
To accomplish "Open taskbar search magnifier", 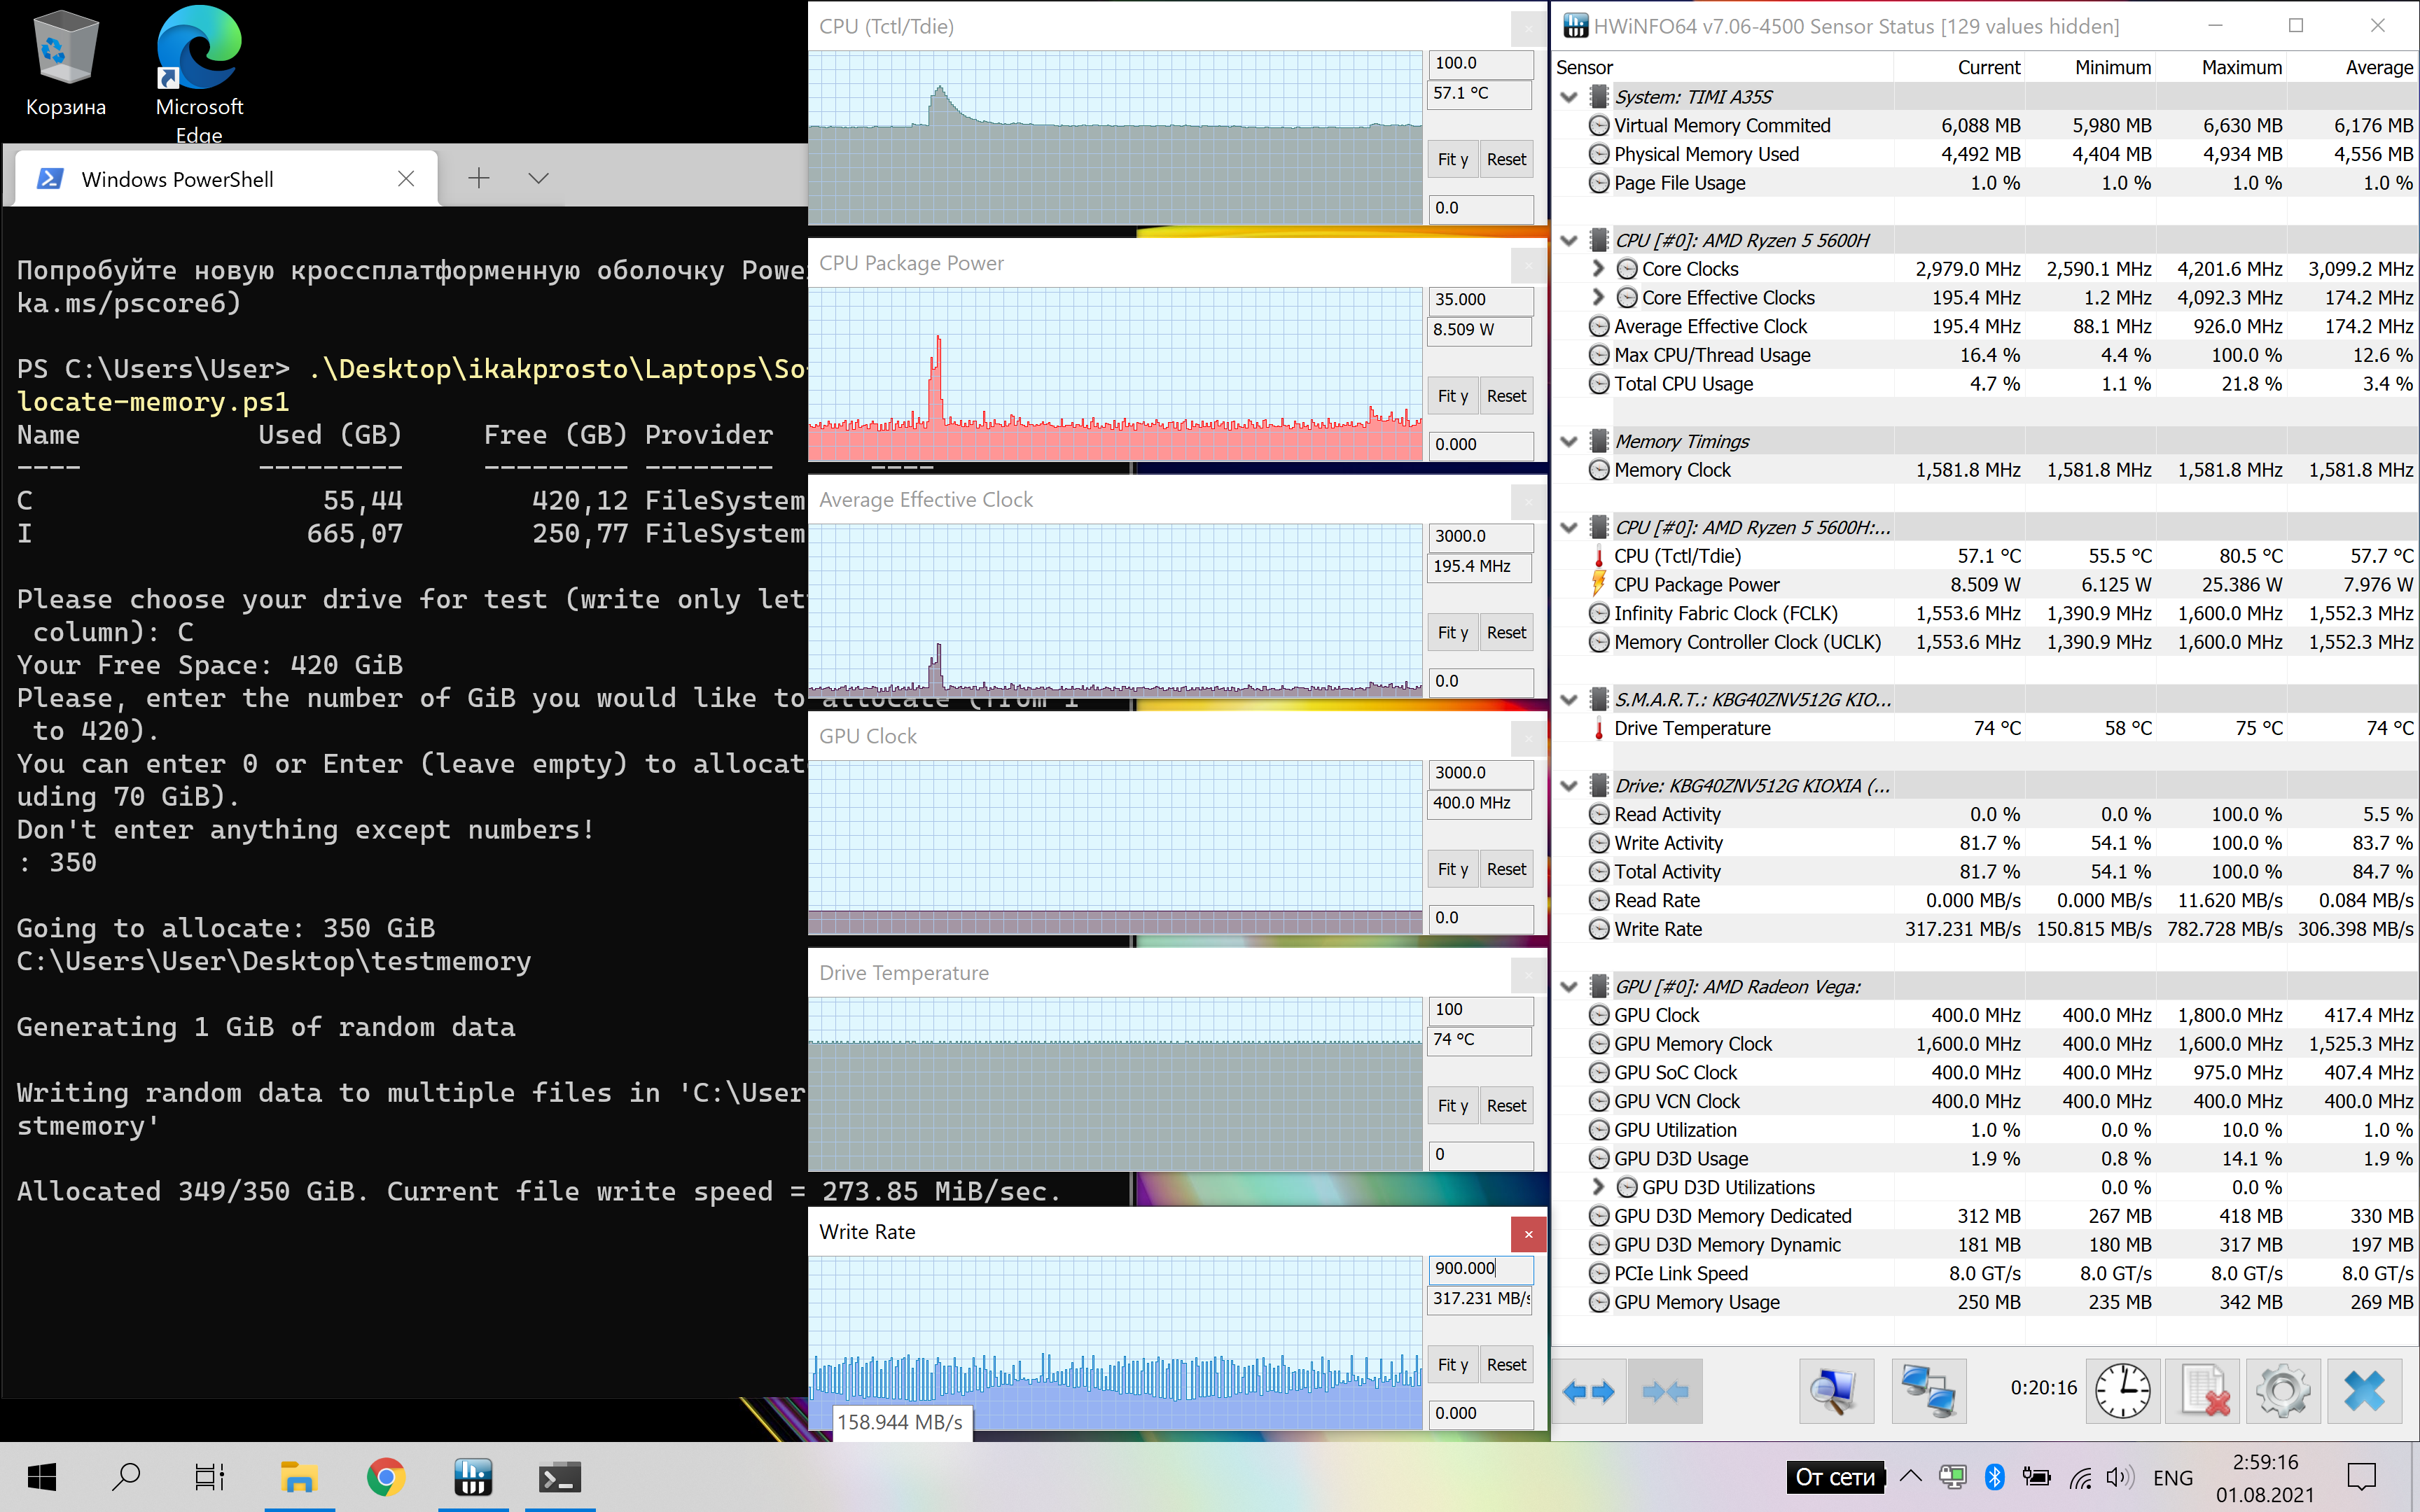I will [126, 1477].
